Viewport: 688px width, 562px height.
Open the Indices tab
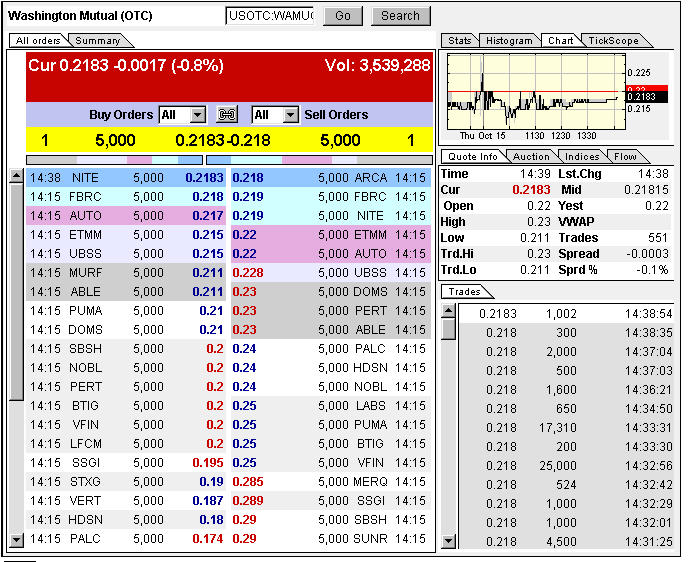pos(582,157)
